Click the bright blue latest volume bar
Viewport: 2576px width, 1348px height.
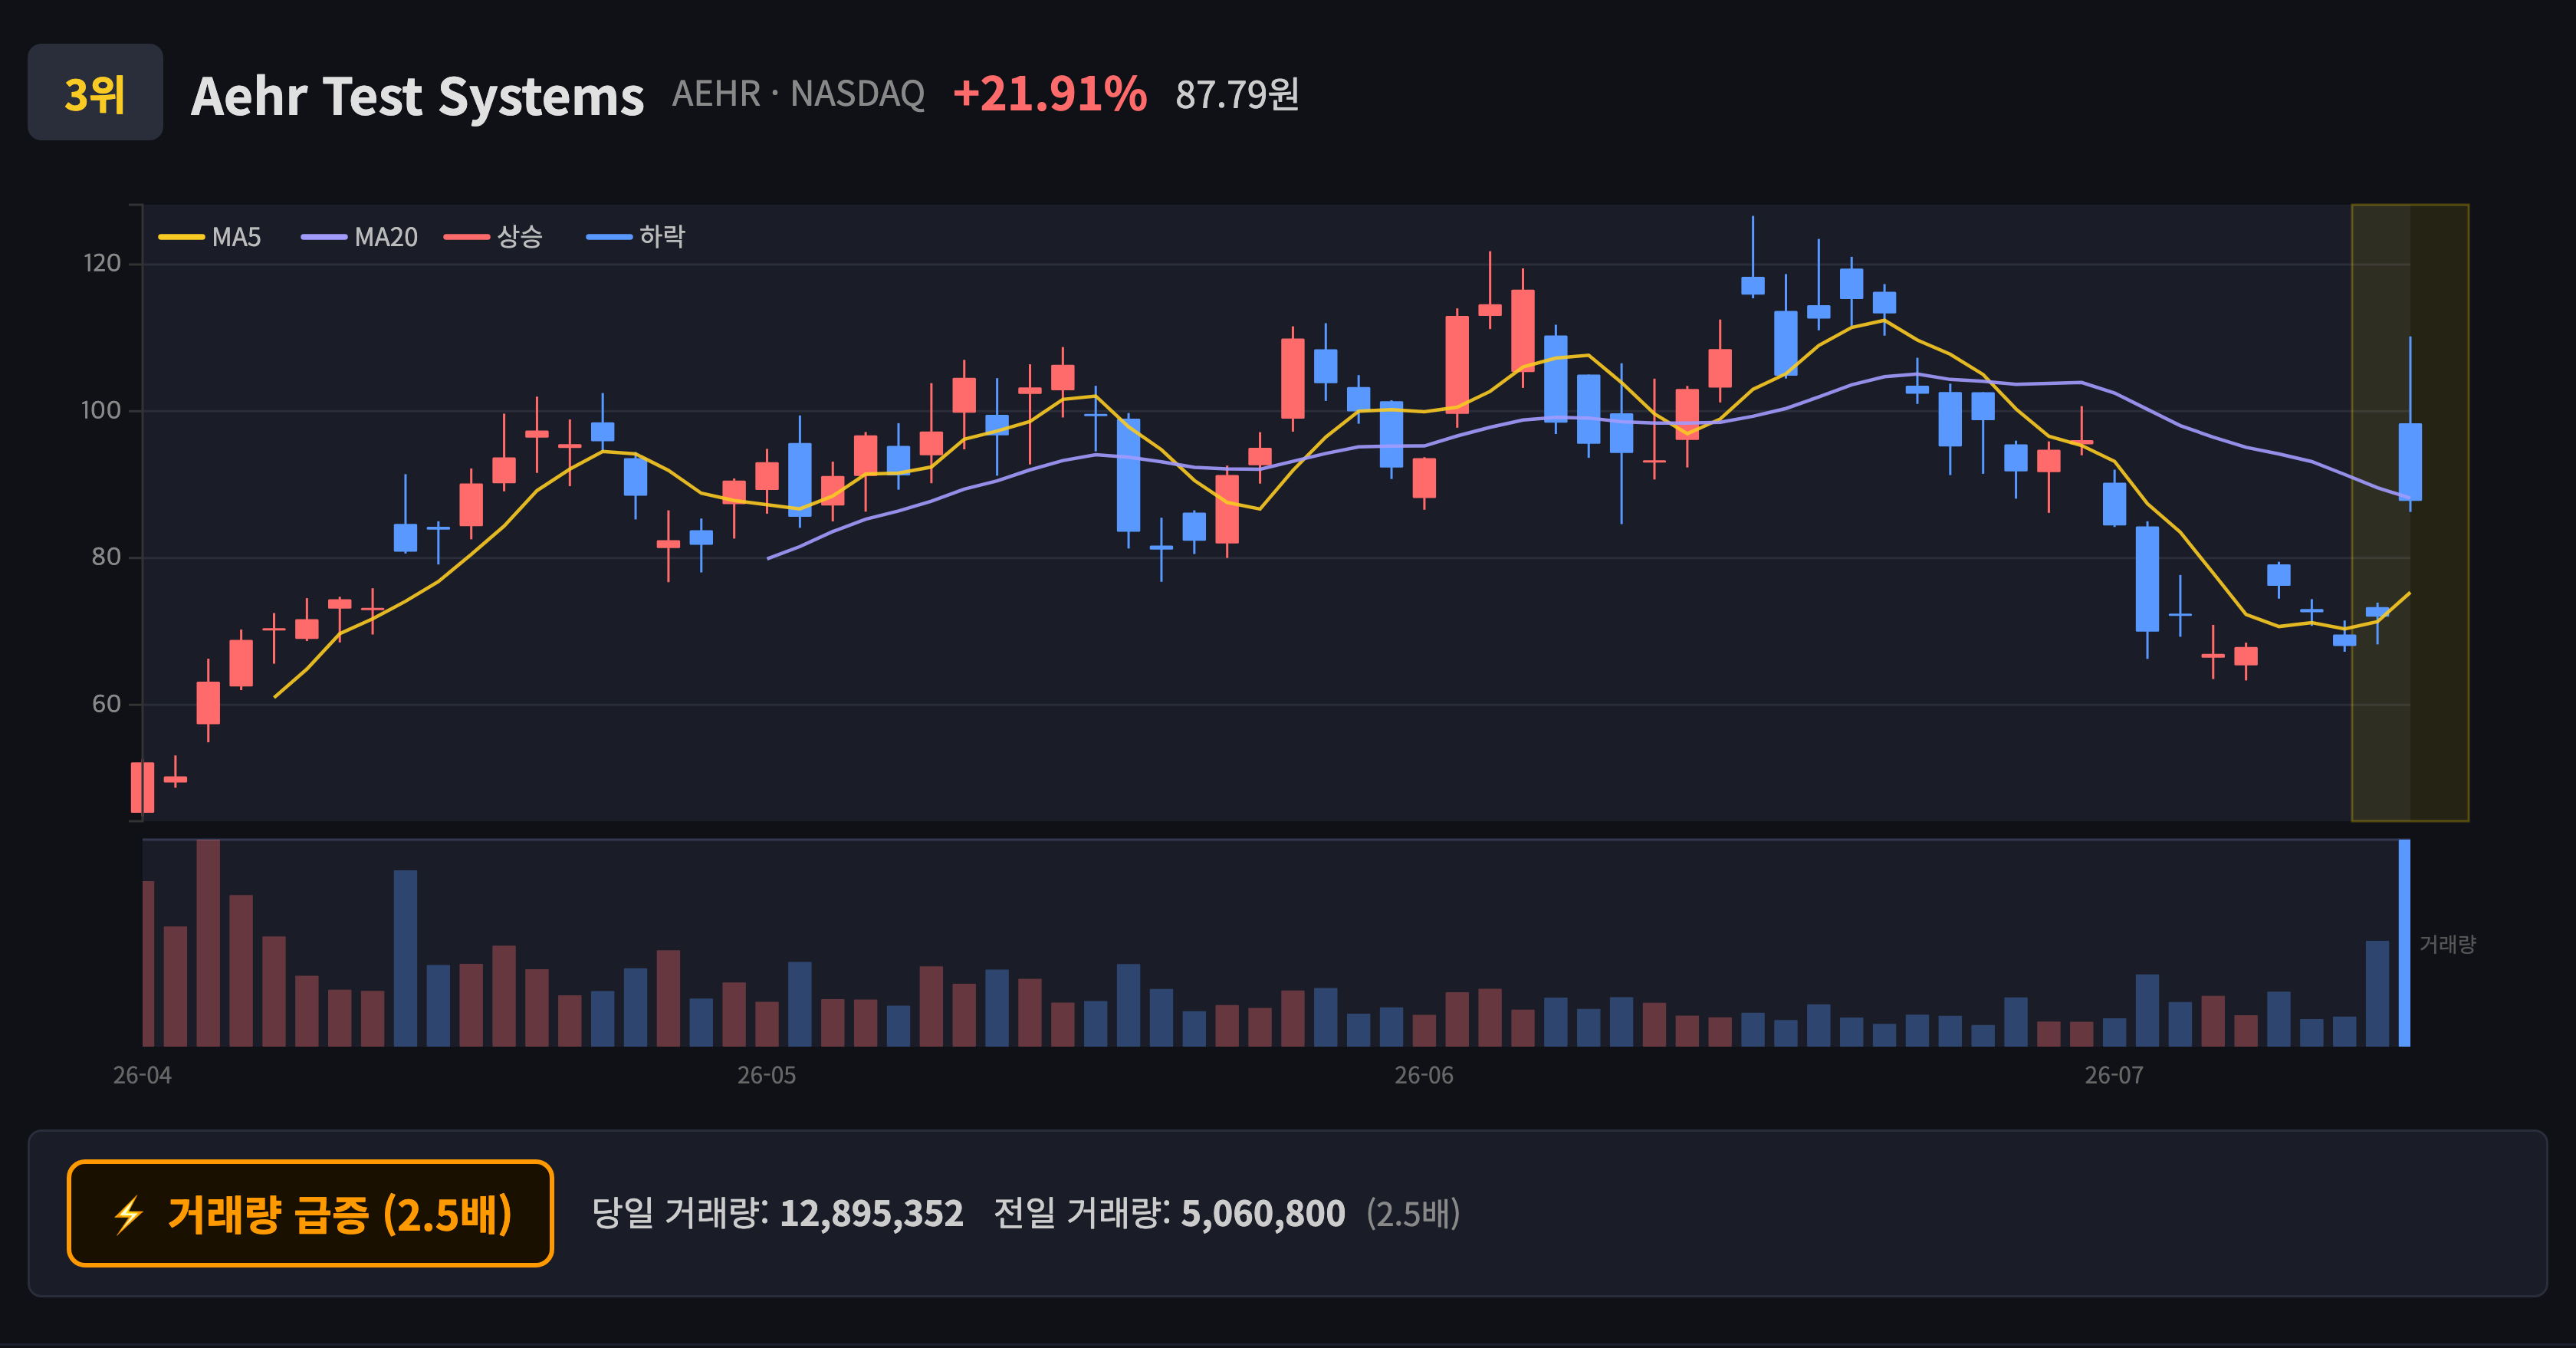pos(2405,943)
